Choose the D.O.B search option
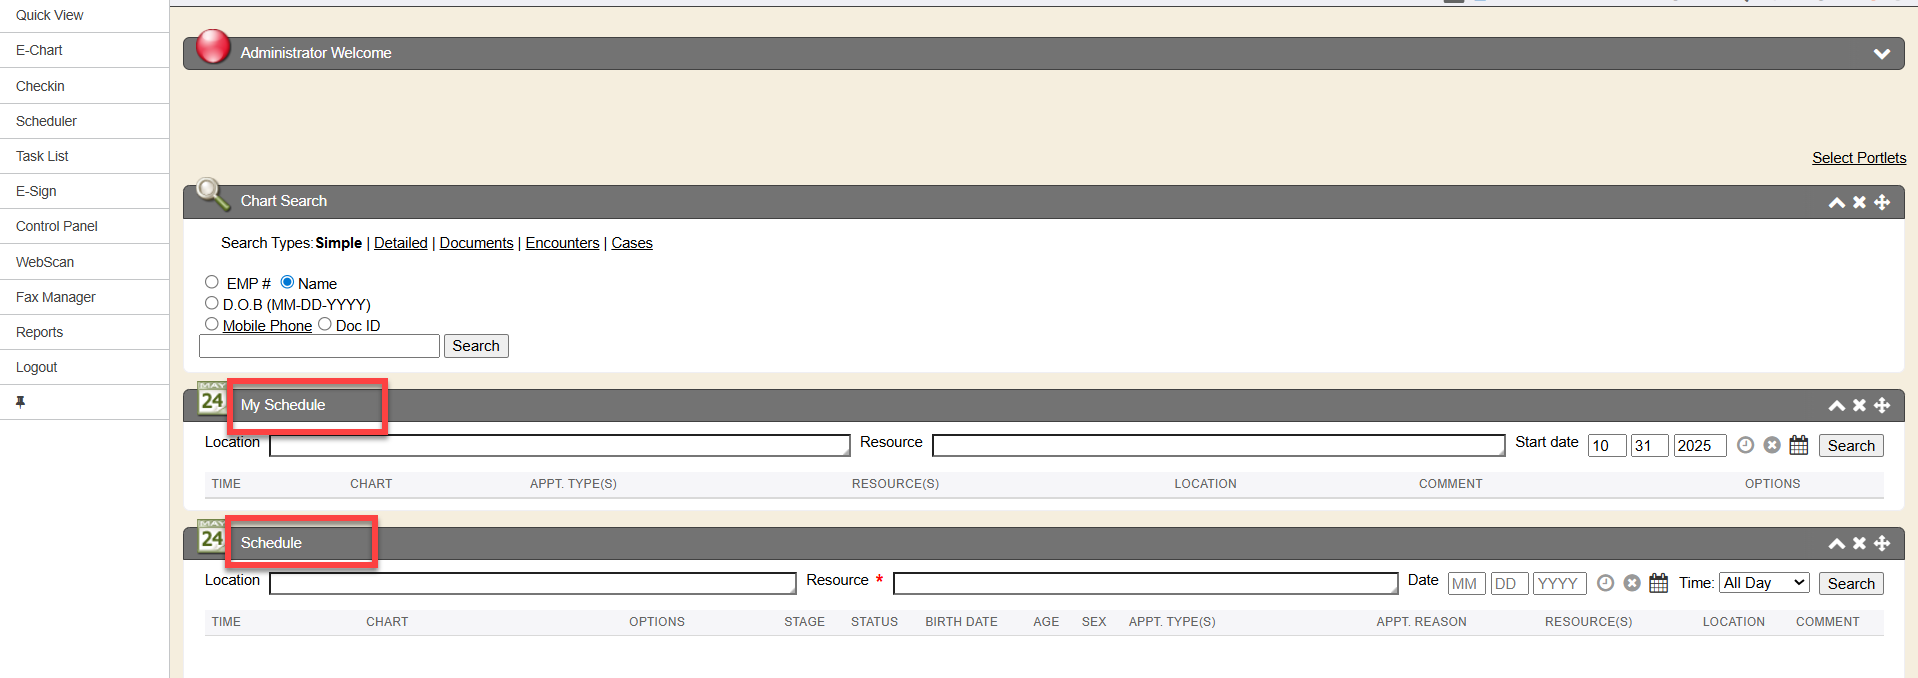The image size is (1918, 678). (212, 303)
